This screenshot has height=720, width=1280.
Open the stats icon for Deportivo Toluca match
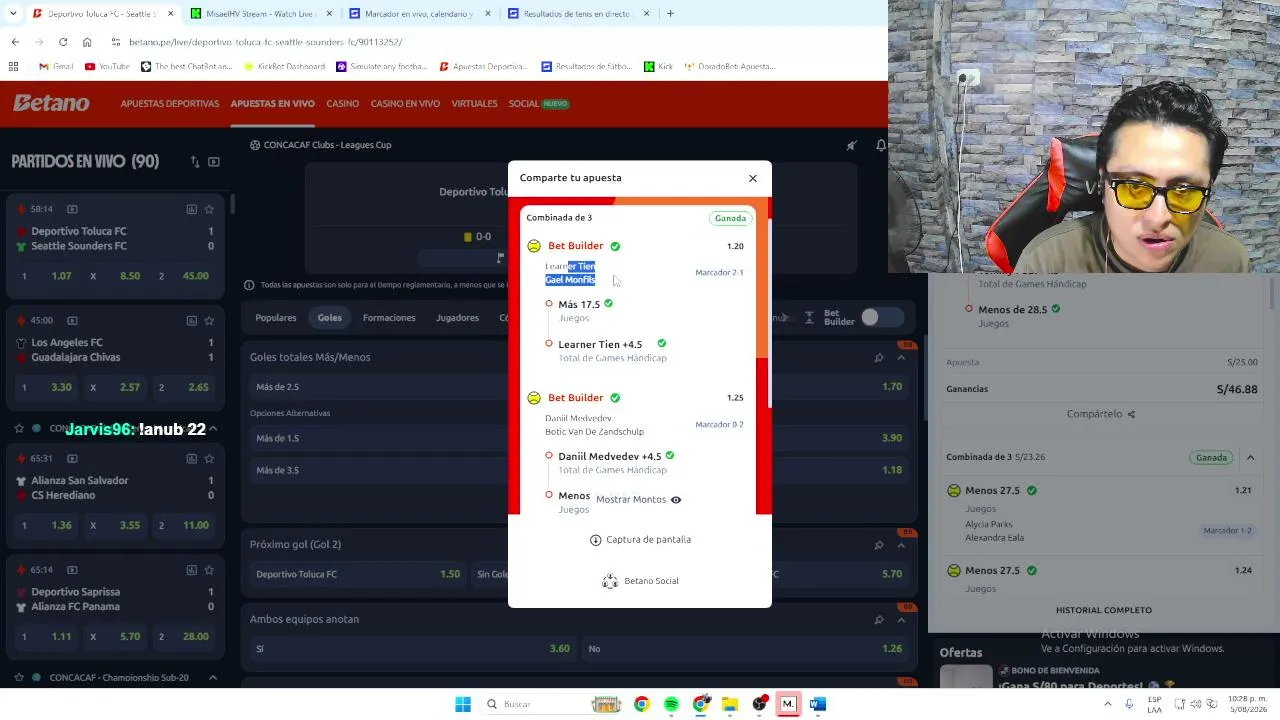pyautogui.click(x=191, y=209)
